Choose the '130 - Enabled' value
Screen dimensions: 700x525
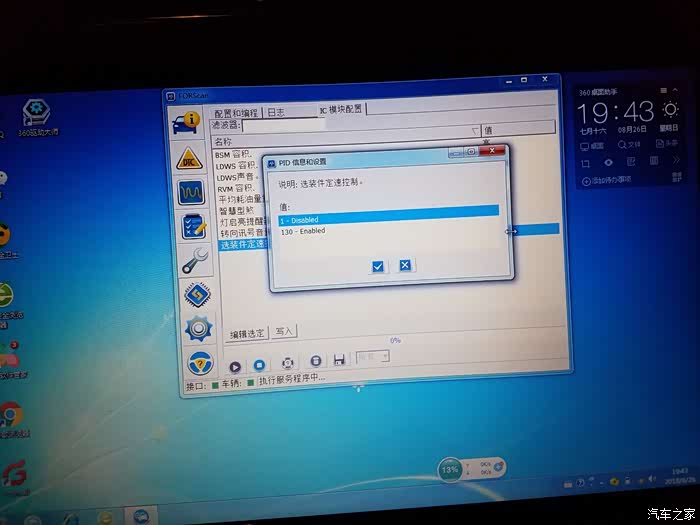click(303, 231)
